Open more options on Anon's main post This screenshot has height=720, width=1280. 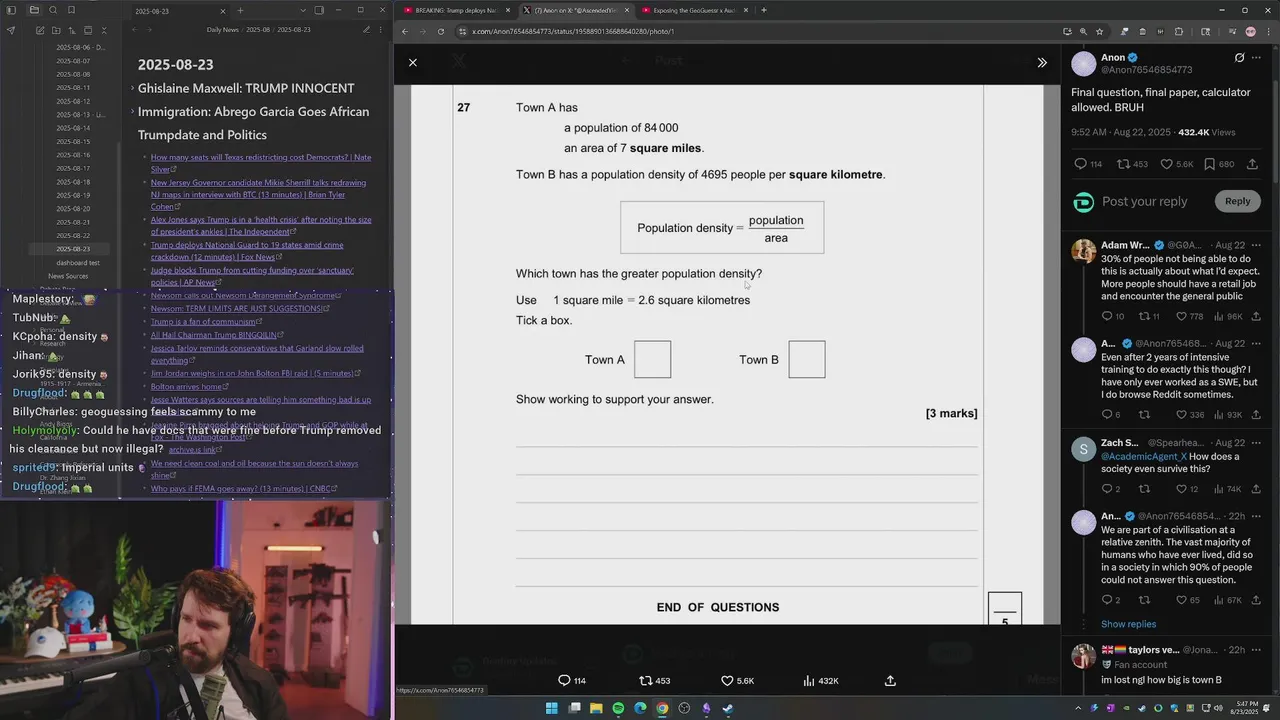point(1256,58)
